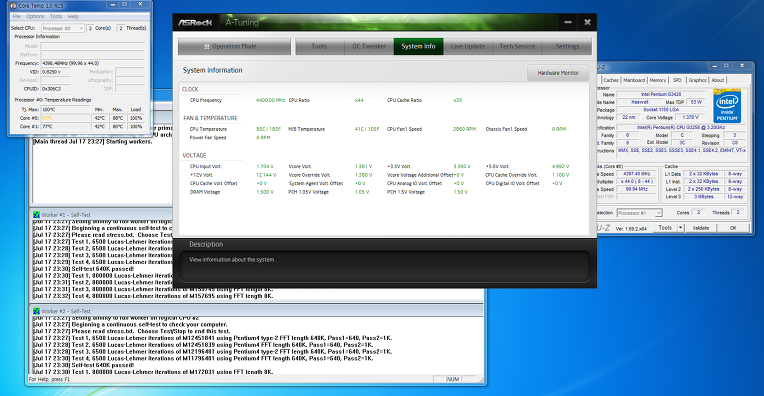Click Core #0 temperature reading
Screen dimensions: 764x396
[x=66, y=118]
